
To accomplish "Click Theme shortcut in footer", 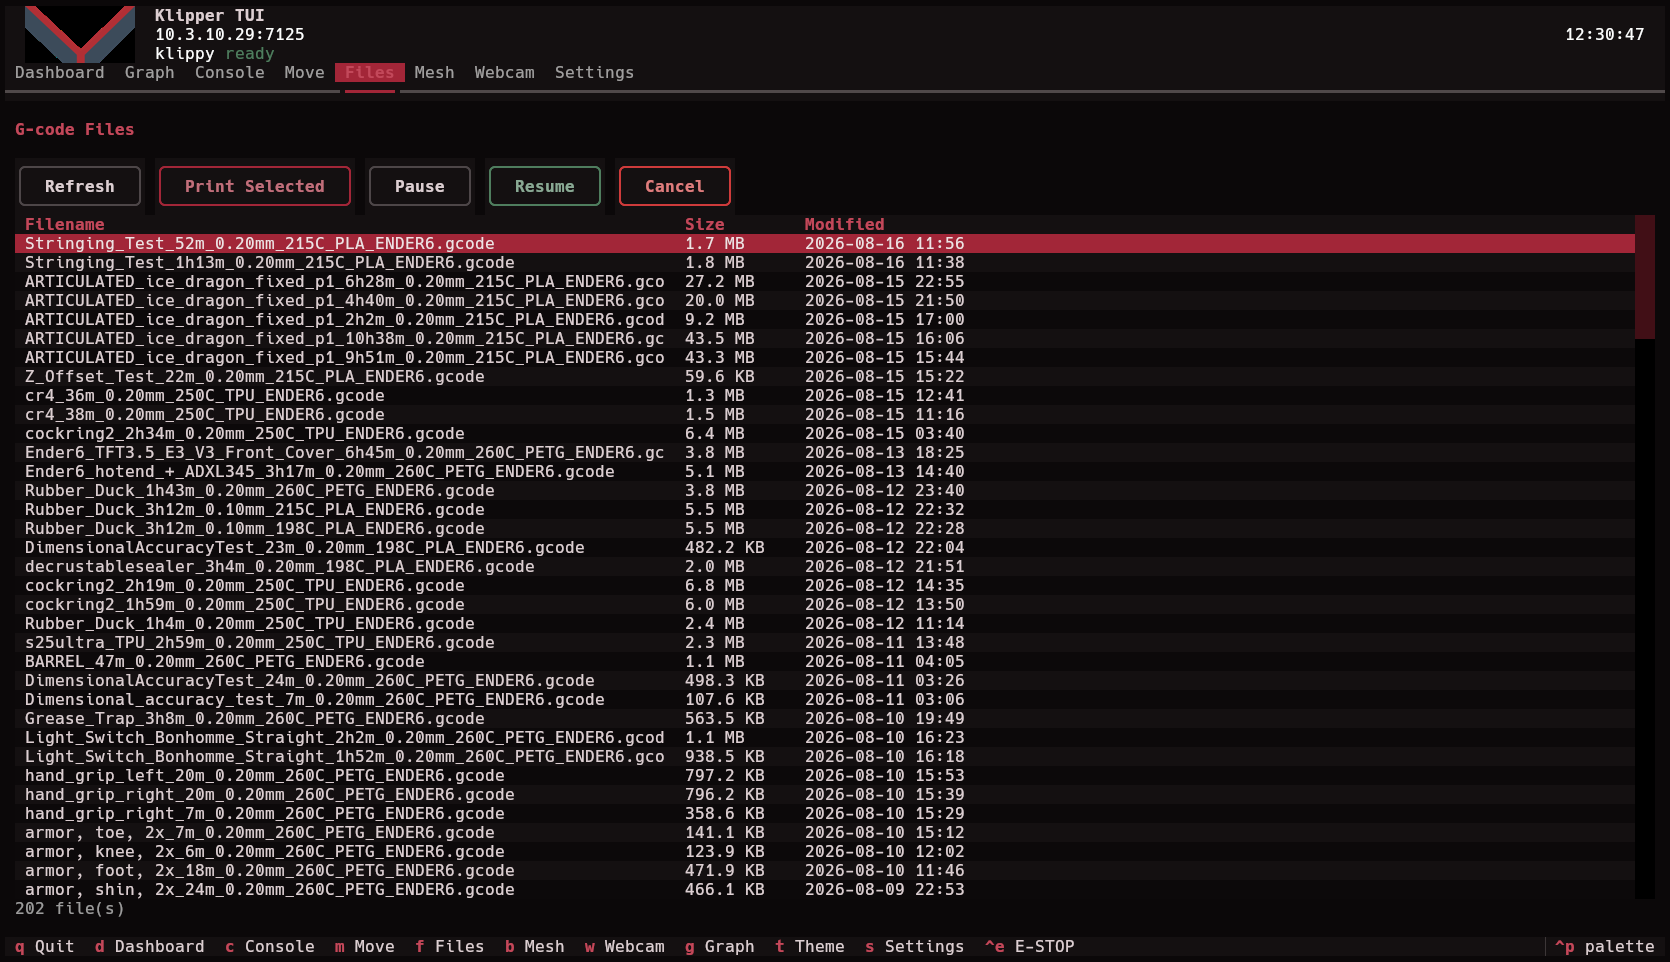I will click(x=810, y=947).
